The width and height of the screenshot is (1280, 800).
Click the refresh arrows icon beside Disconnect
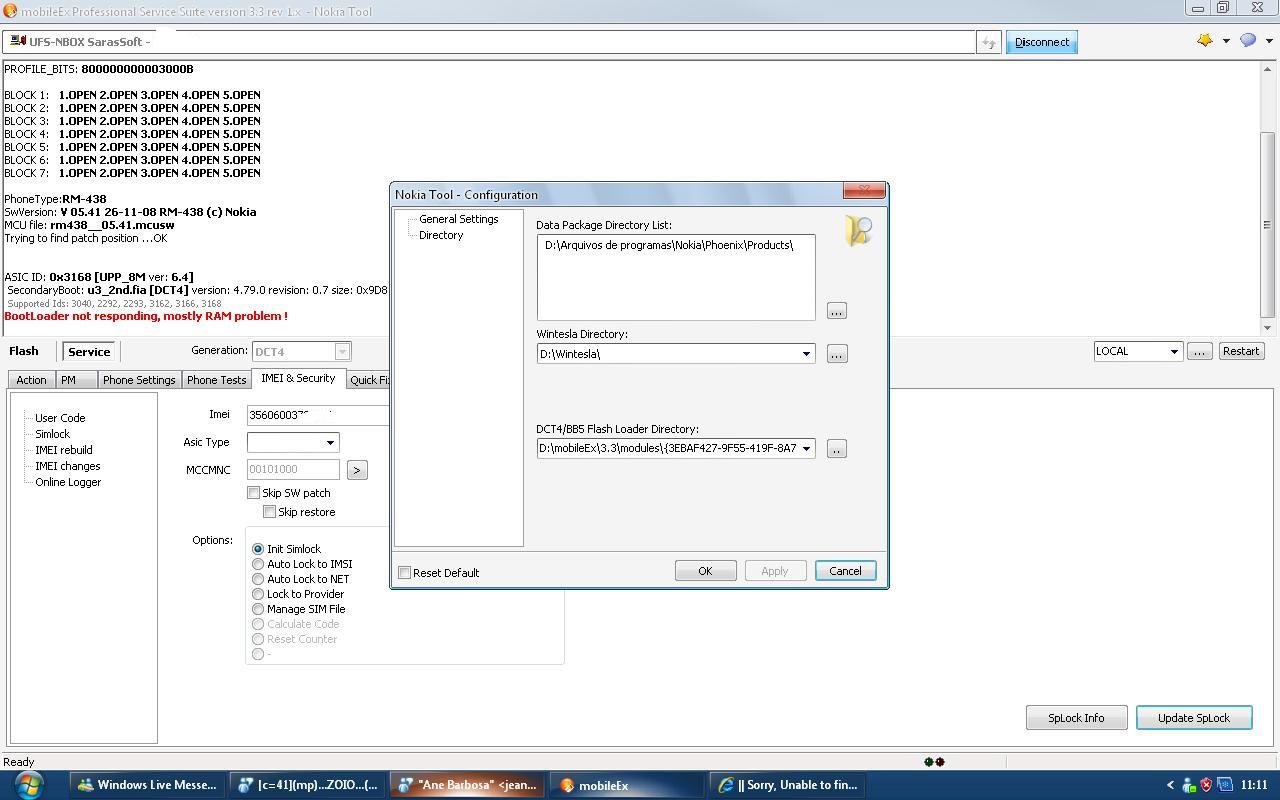tap(988, 42)
